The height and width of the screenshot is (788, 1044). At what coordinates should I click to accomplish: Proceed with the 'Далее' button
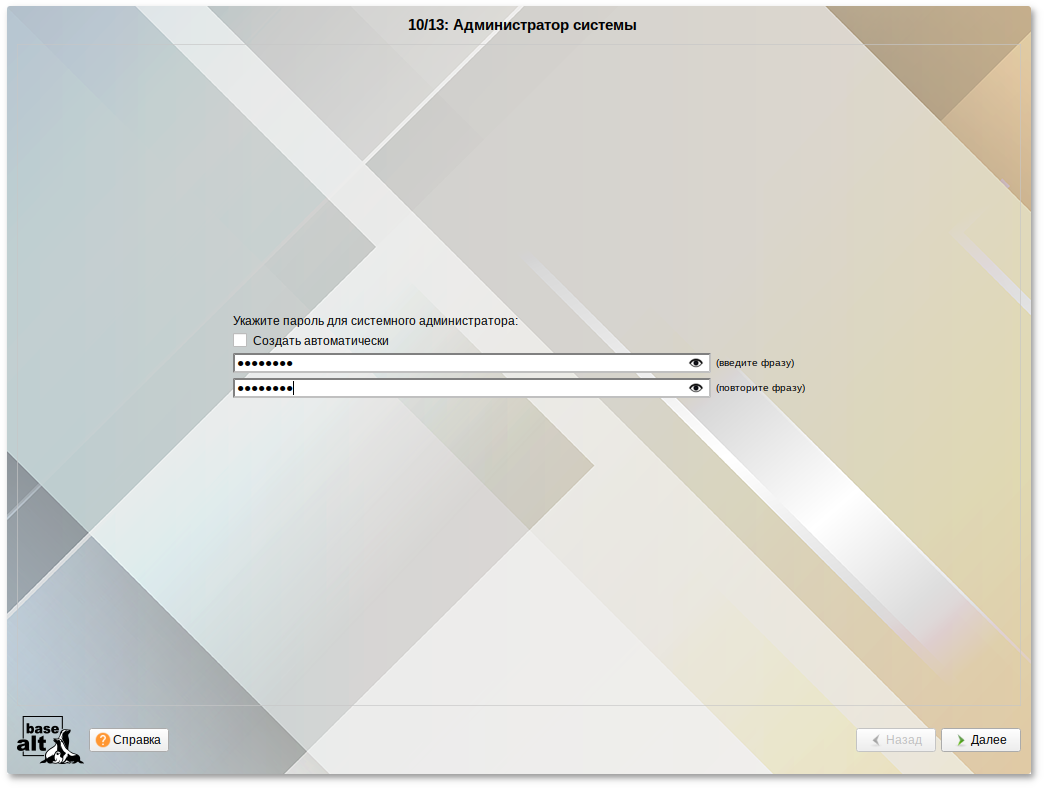click(980, 740)
